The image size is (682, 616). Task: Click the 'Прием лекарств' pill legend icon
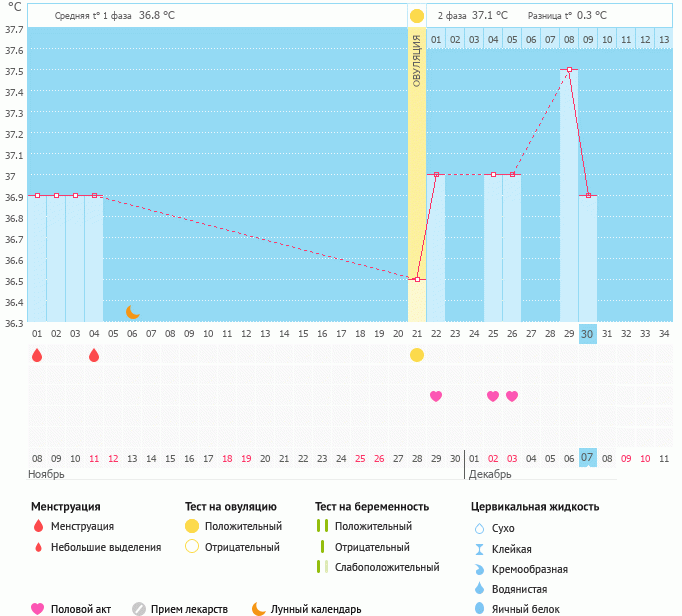click(x=139, y=608)
